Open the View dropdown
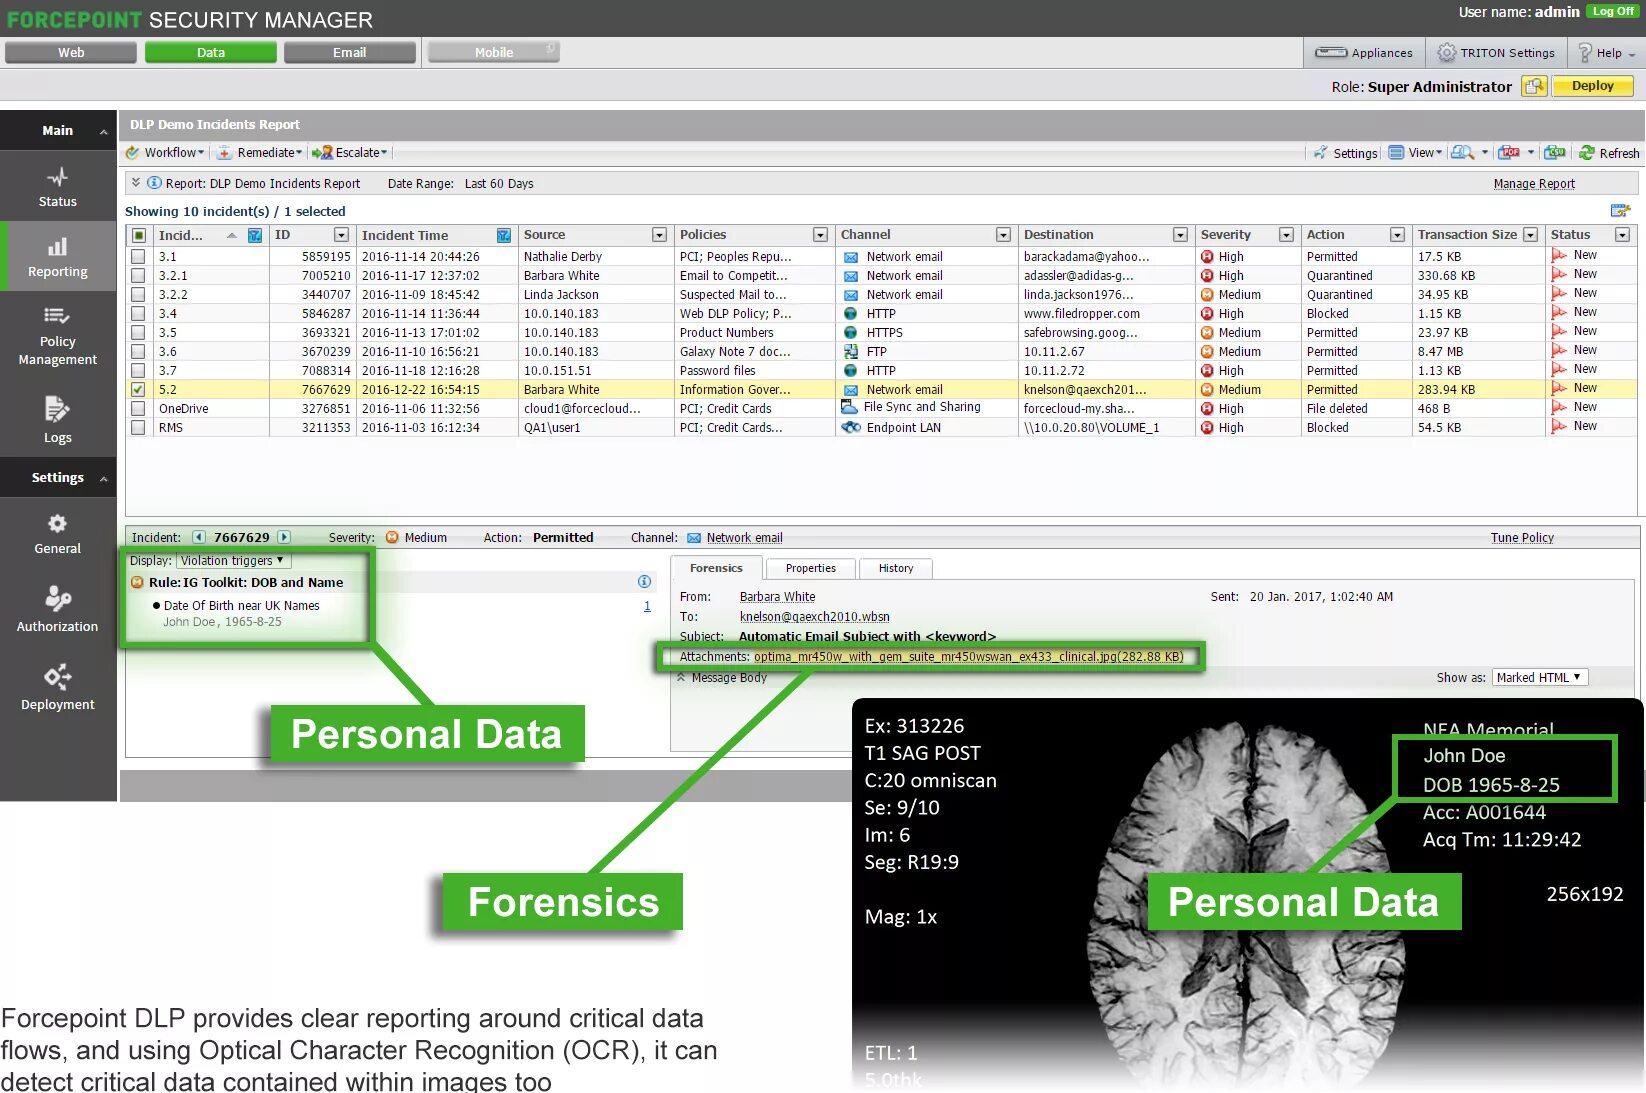Image resolution: width=1646 pixels, height=1093 pixels. pyautogui.click(x=1415, y=152)
